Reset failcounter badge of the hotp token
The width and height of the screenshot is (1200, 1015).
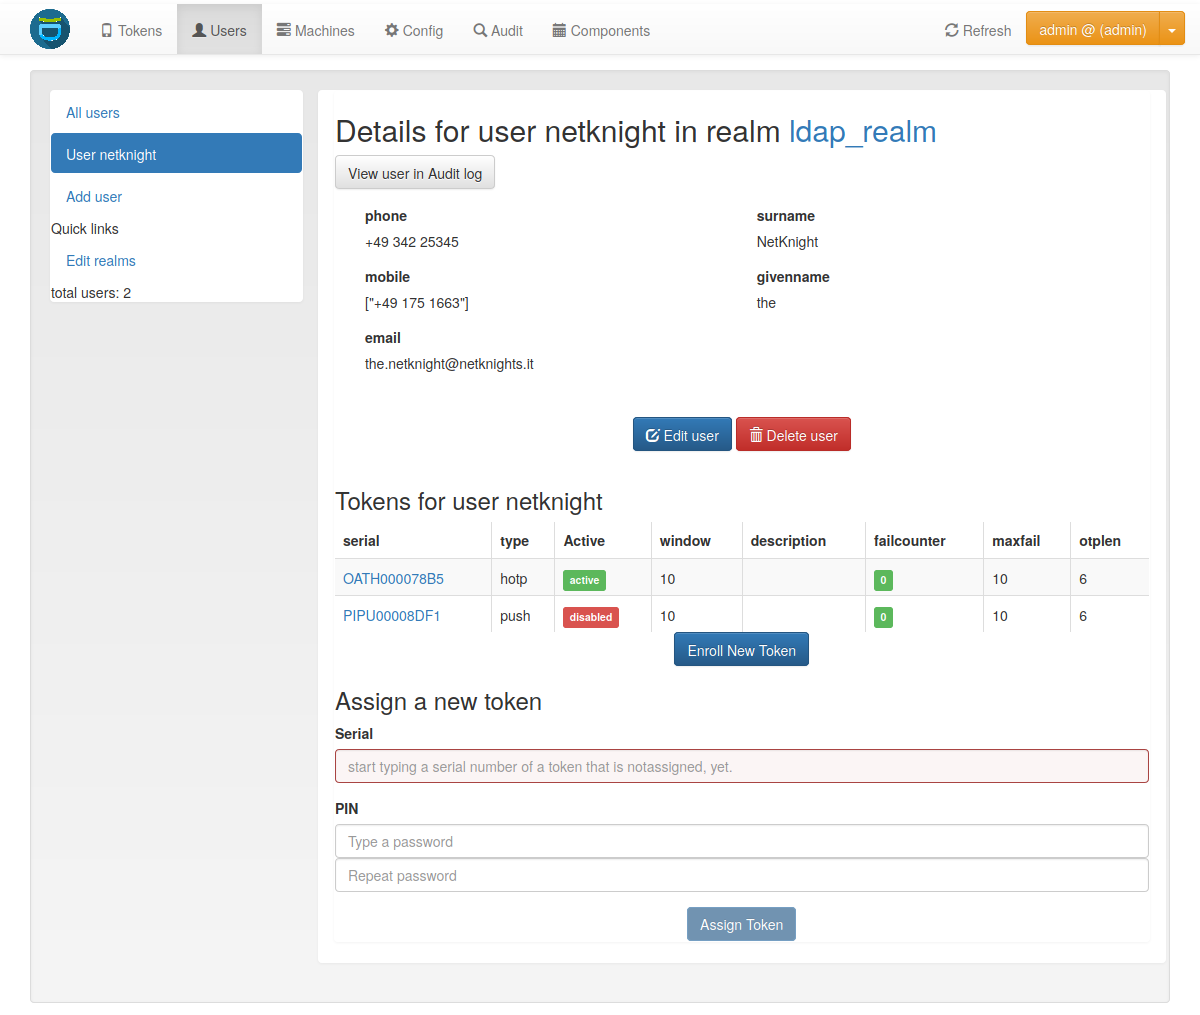tap(883, 580)
